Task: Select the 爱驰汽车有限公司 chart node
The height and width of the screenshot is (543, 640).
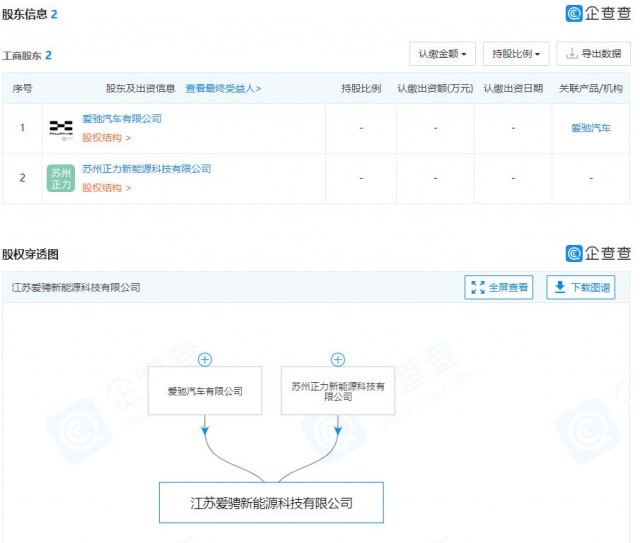Action: [x=205, y=391]
